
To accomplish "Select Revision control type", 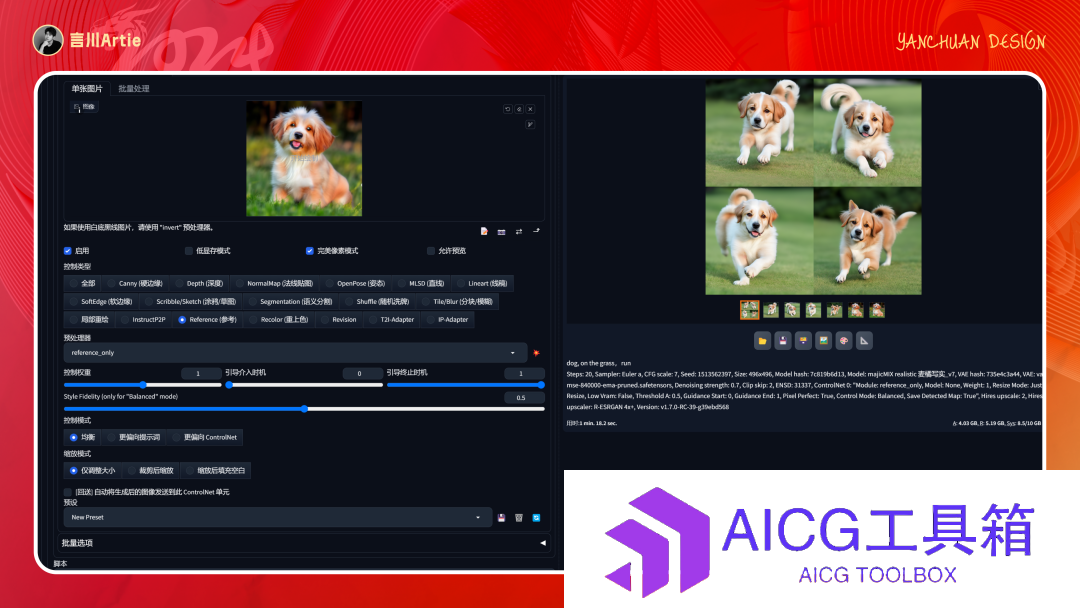I will 338,319.
